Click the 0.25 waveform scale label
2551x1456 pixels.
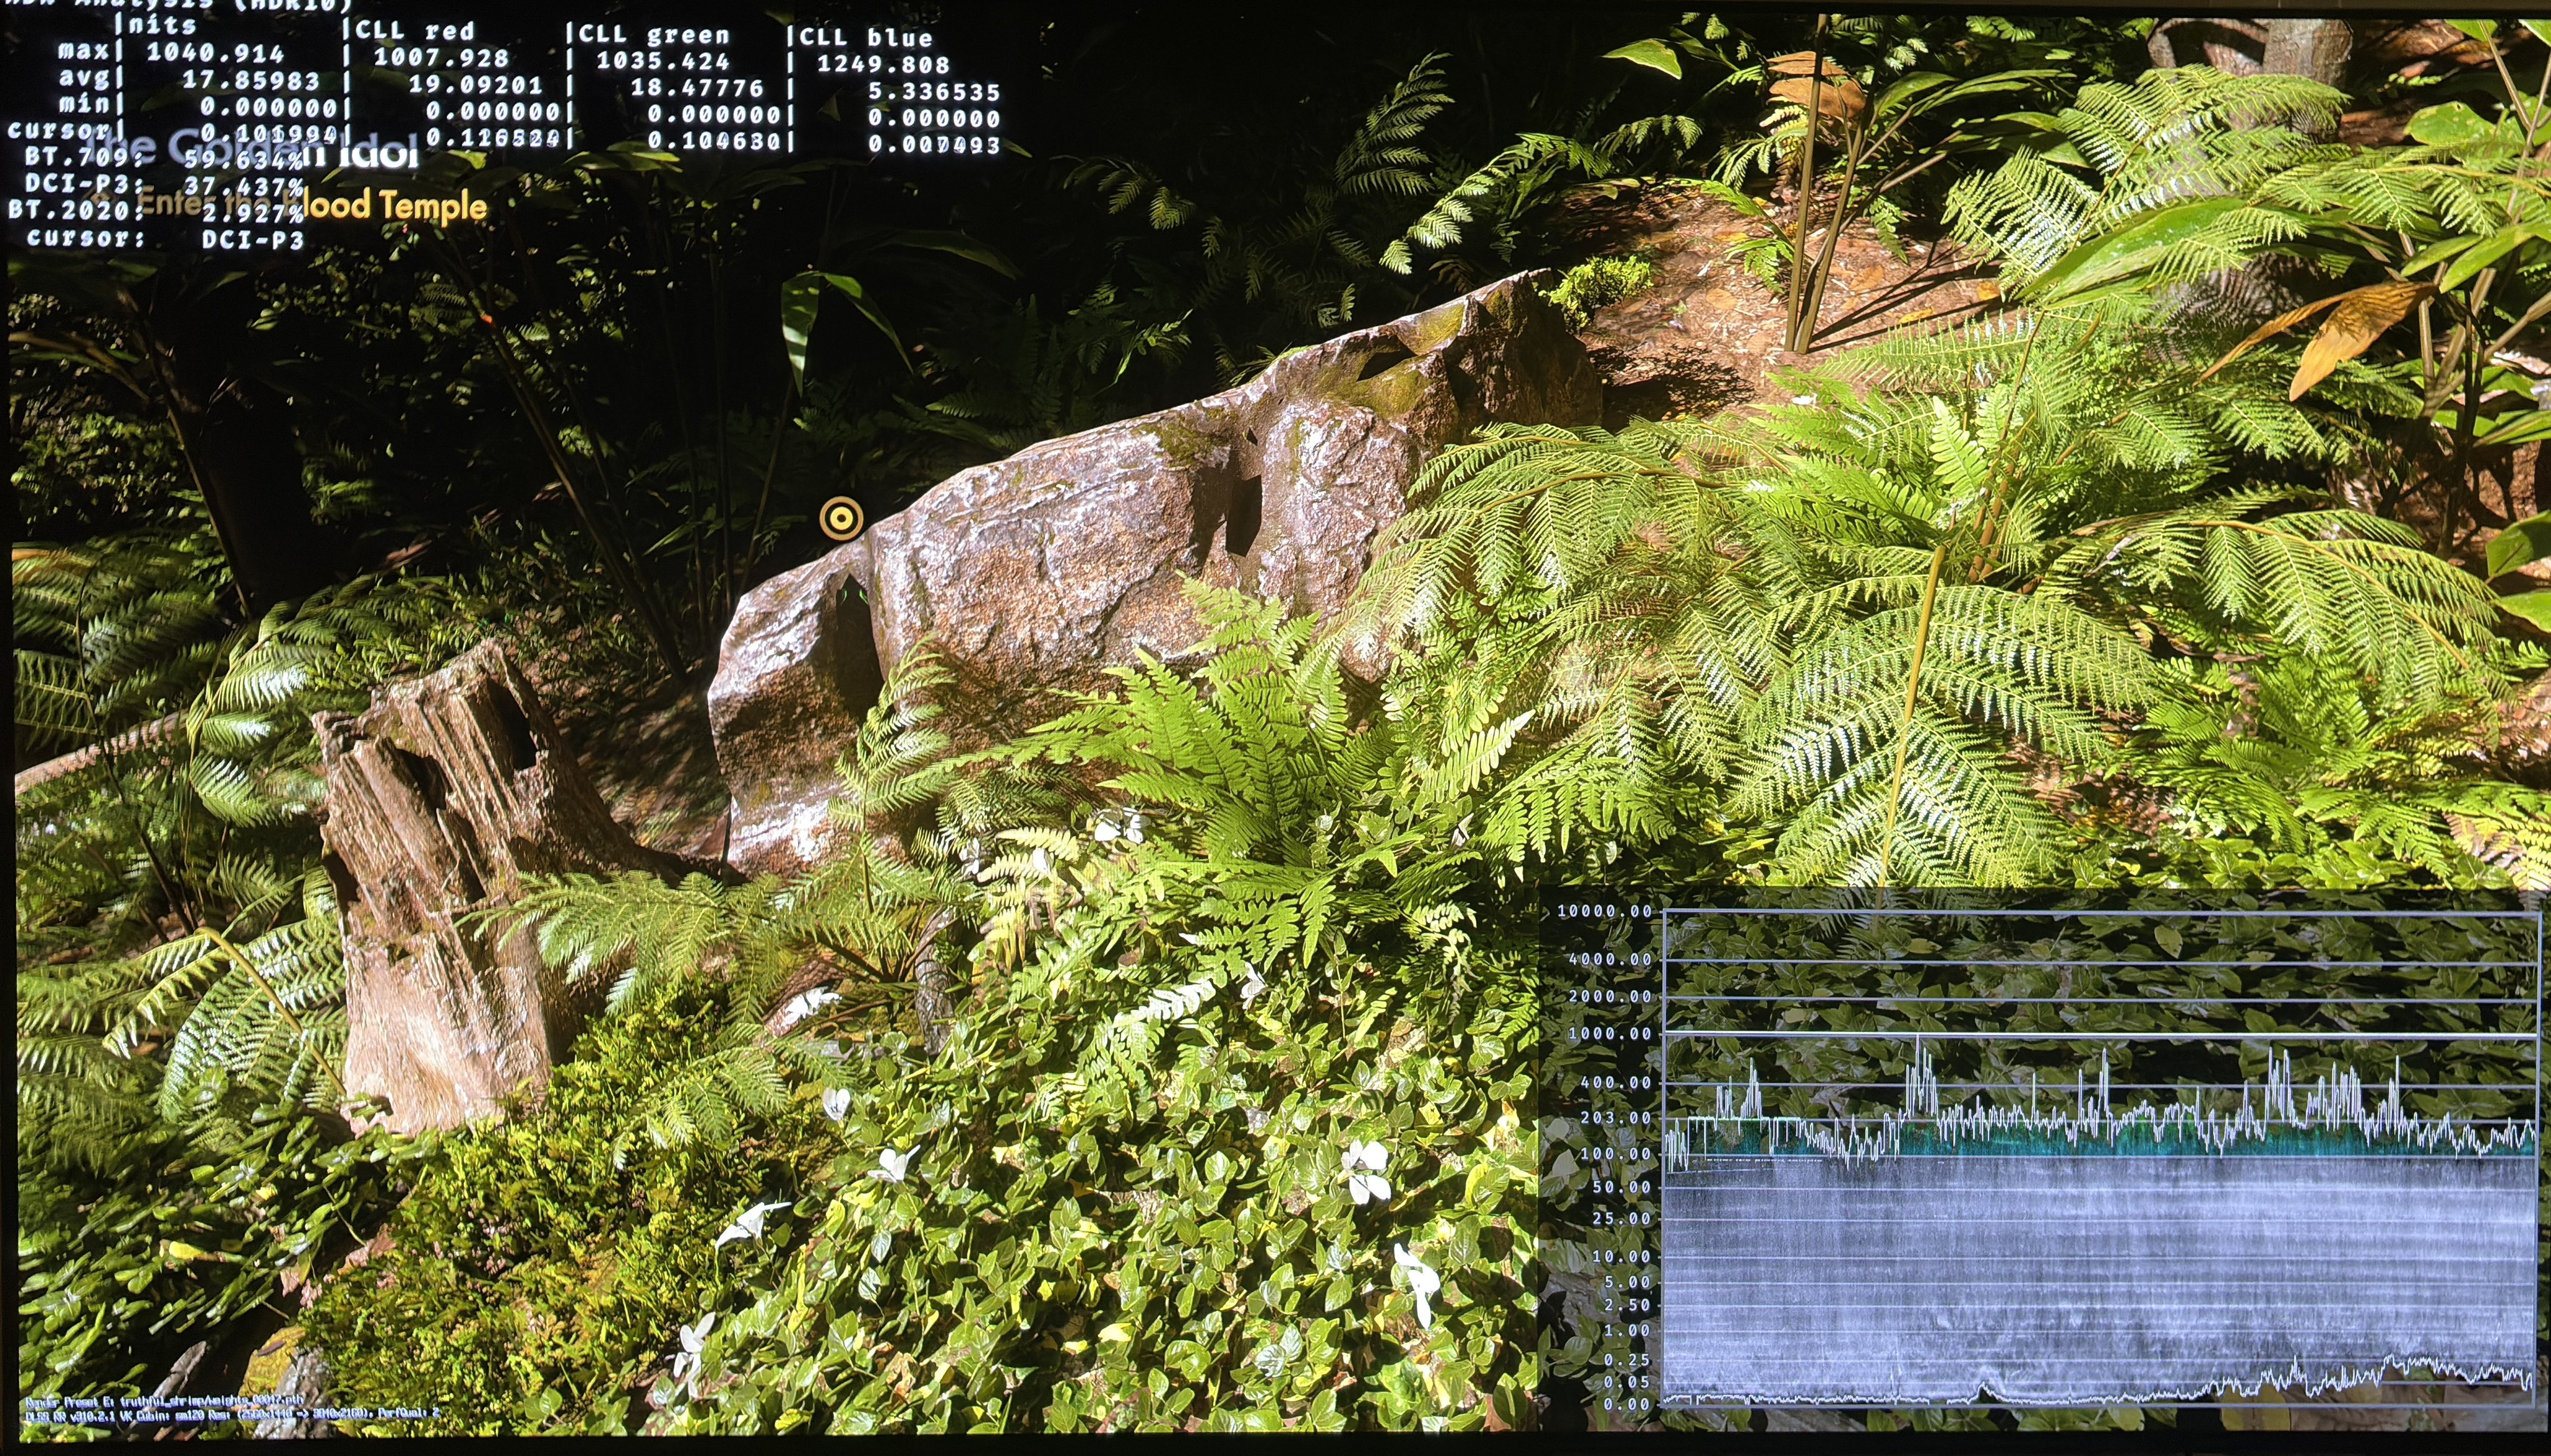click(x=1626, y=1360)
